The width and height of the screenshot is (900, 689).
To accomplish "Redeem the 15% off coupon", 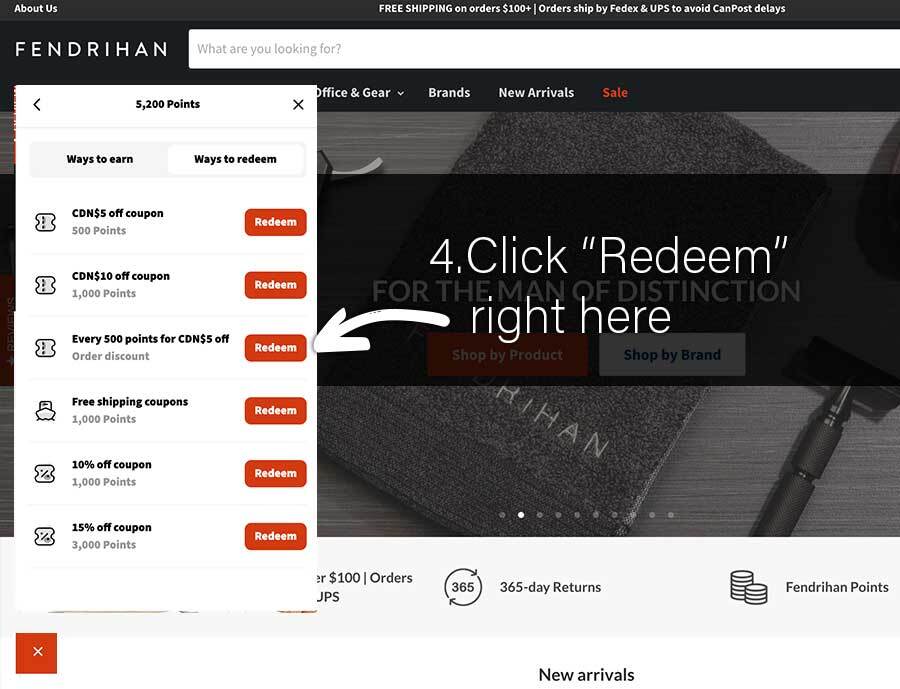I will pyautogui.click(x=276, y=536).
